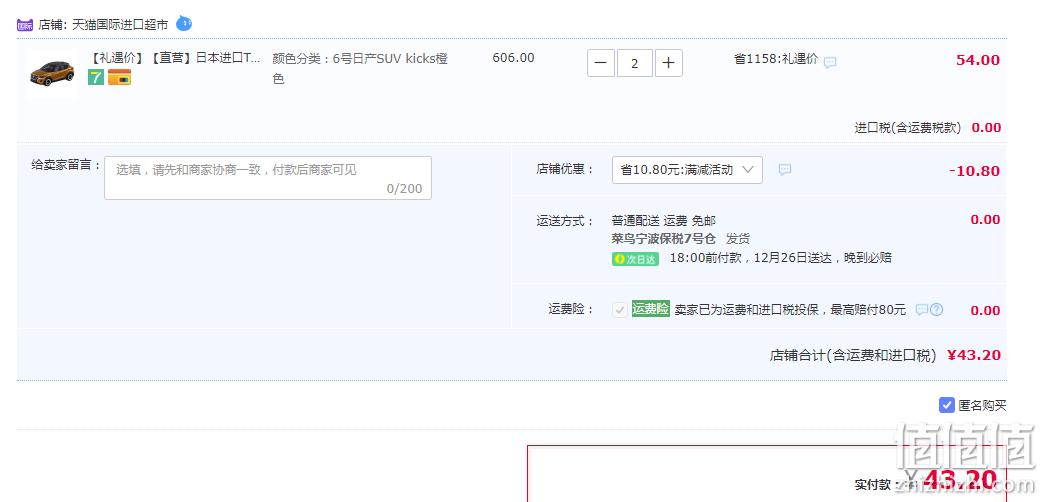Decrease quantity with the minus button

coord(601,63)
